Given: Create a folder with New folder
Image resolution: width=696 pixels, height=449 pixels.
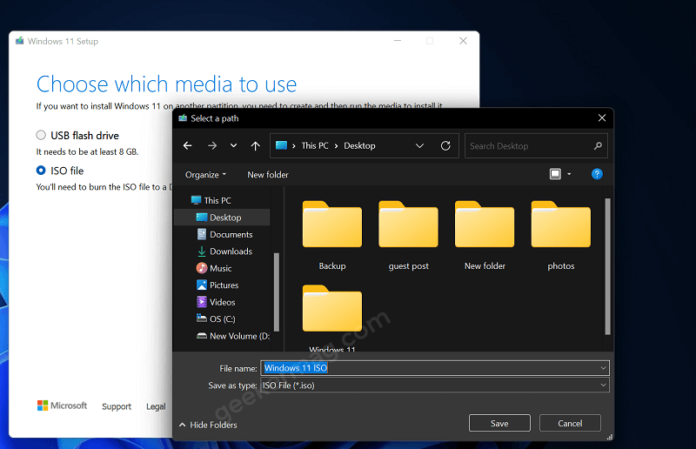Looking at the screenshot, I should point(268,174).
